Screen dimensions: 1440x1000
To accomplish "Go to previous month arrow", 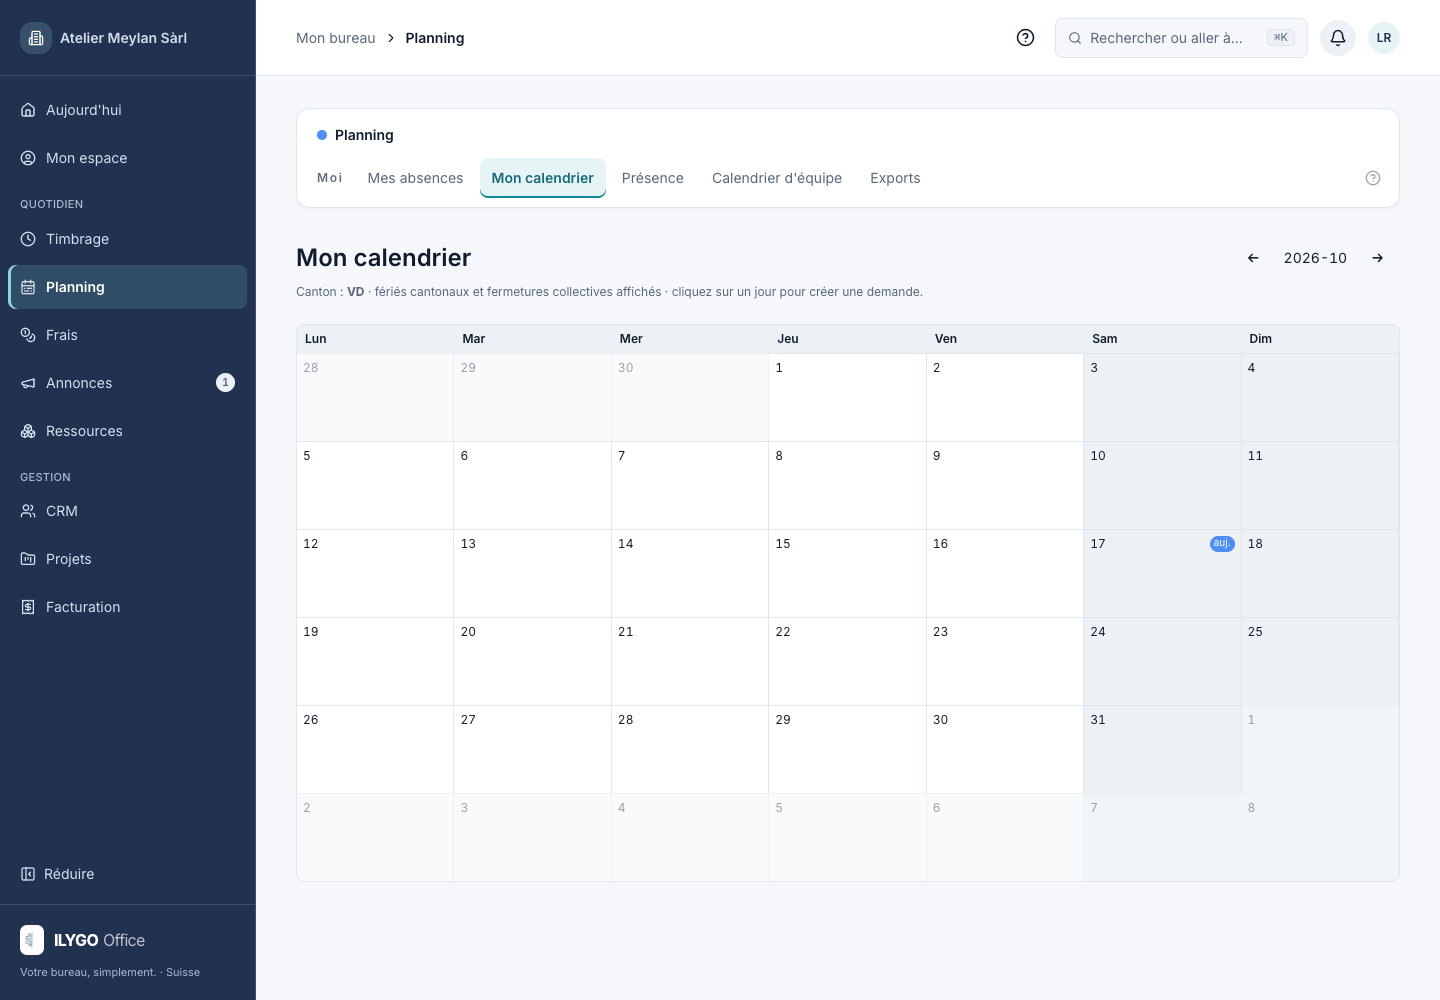I will 1253,258.
